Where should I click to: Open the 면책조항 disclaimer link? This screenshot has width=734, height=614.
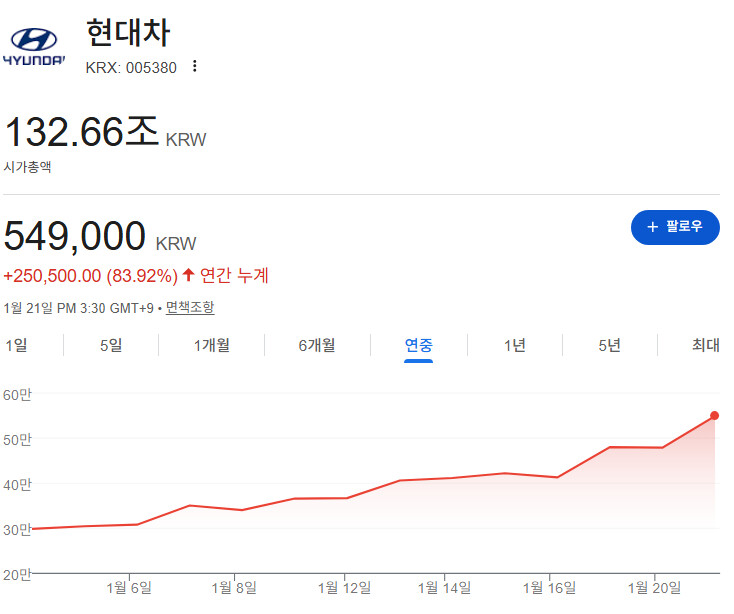point(190,308)
